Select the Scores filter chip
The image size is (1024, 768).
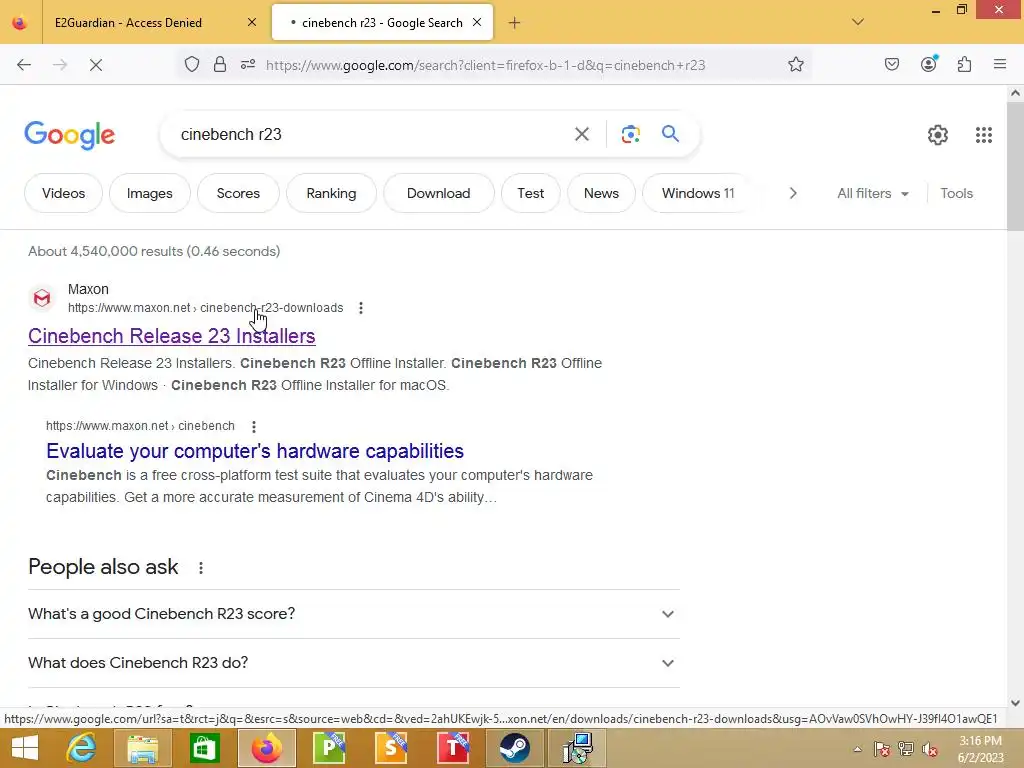click(238, 193)
